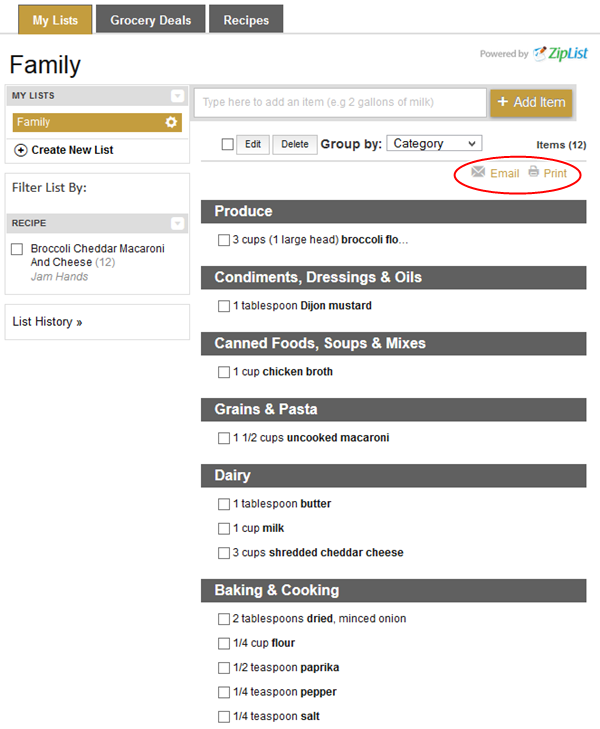Open the Print link
Viewport: 600px width, 729px height.
(x=555, y=173)
